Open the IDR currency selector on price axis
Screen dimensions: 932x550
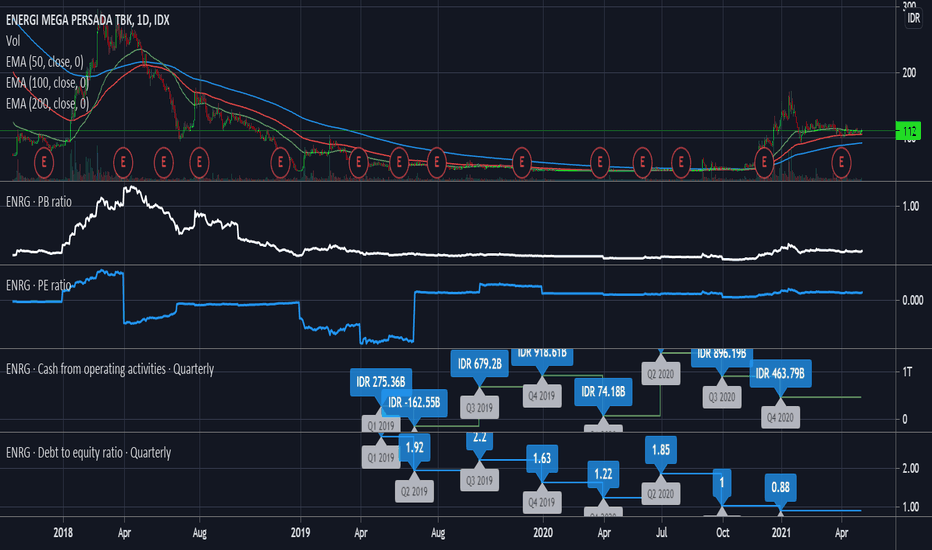coord(914,18)
